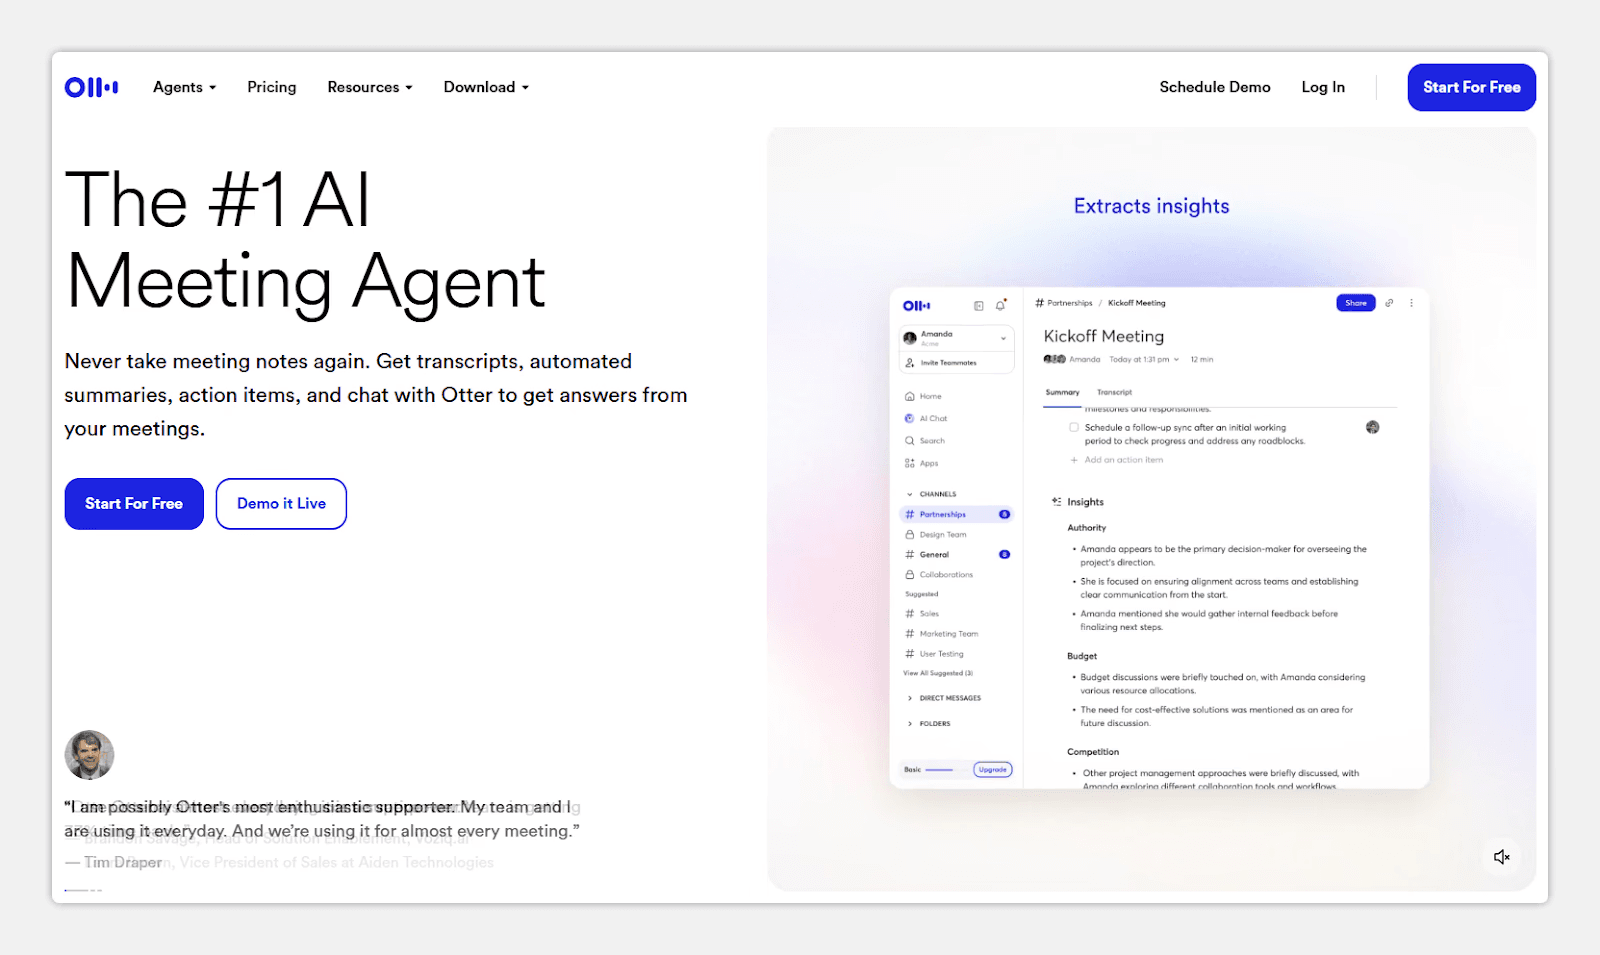Open the Today at 1:31 pm date dropdown
This screenshot has width=1600, height=955.
click(x=1144, y=359)
